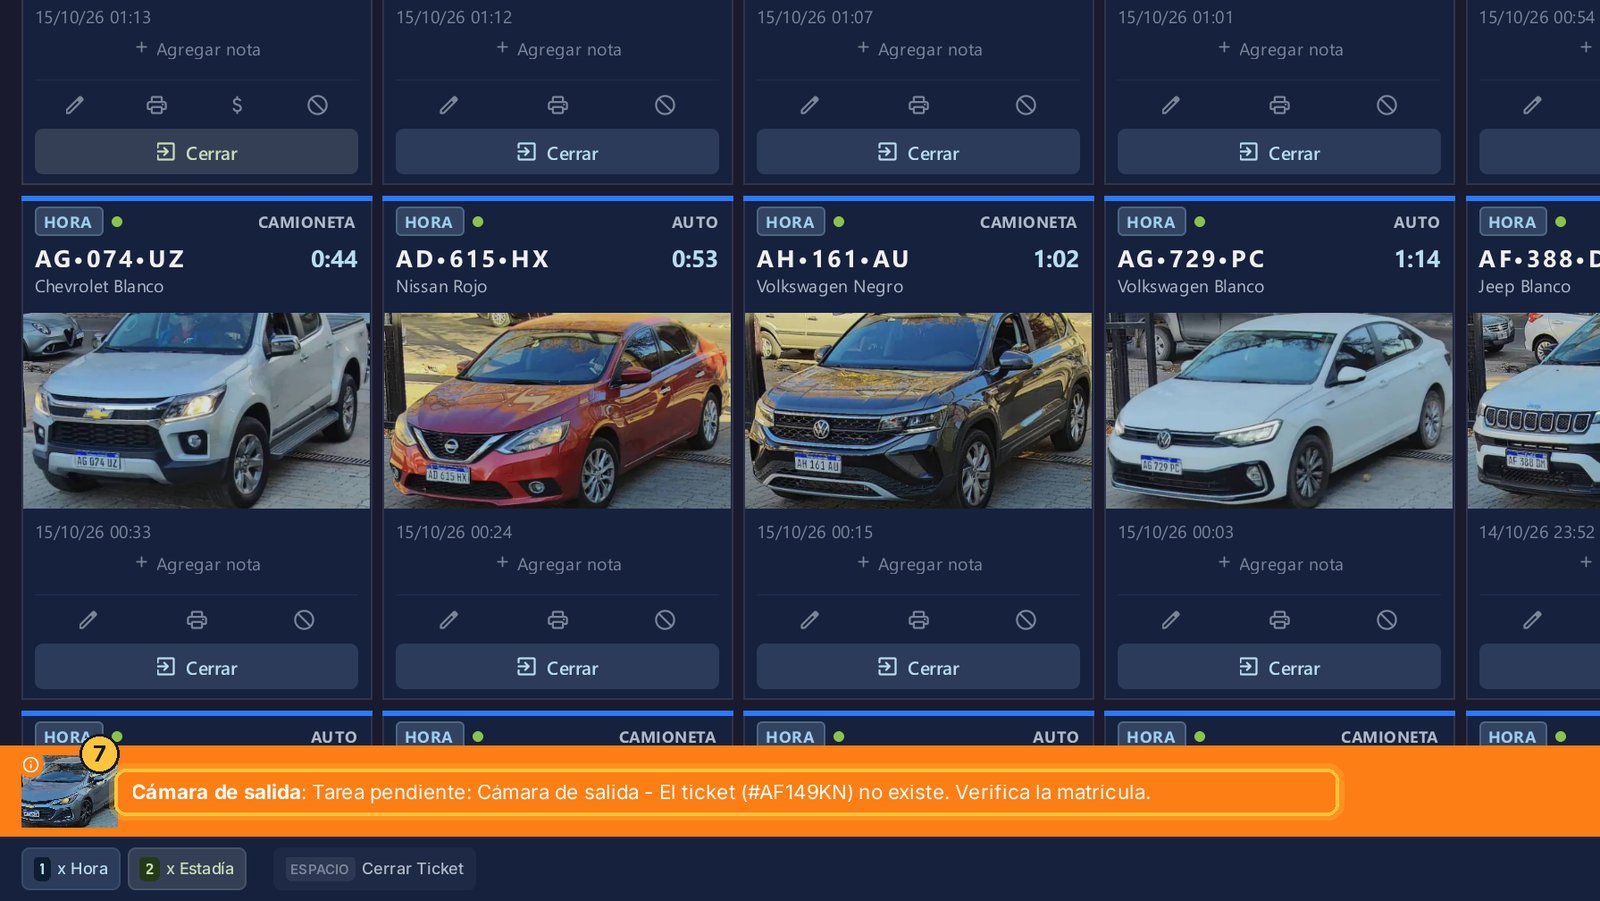1600x901 pixels.
Task: Edit the AH·161·AU Volkswagen ticket
Action: pyautogui.click(x=810, y=620)
